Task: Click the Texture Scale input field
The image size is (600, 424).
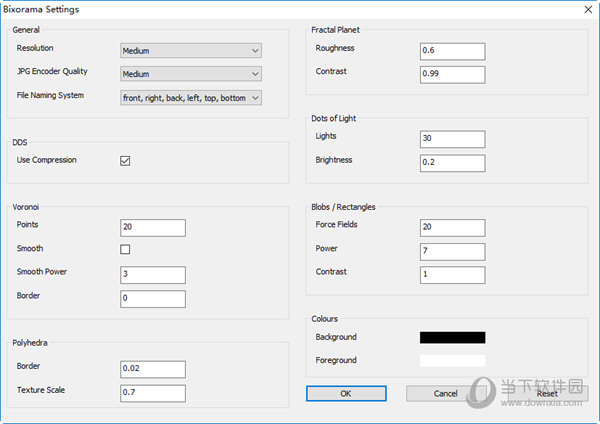Action: 153,393
